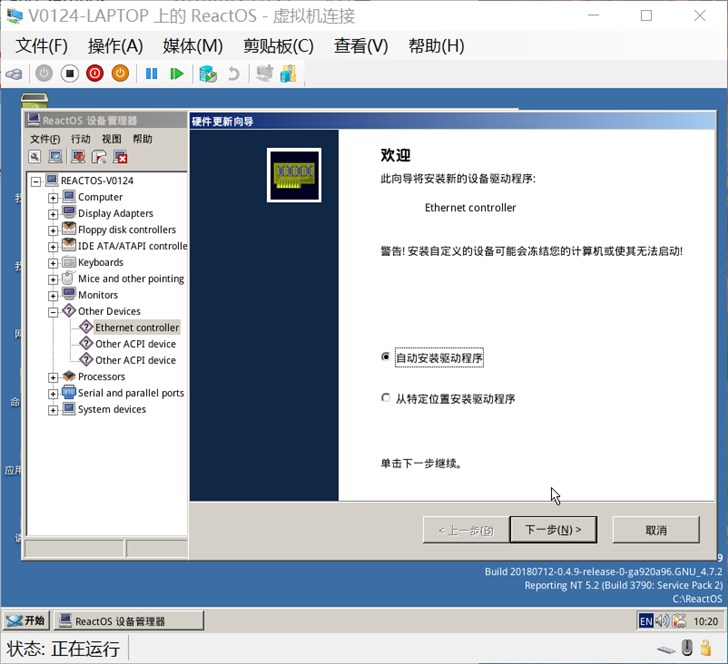Viewport: 728px width, 664px height.
Task: Click the recycle bin desktop icon
Action: (x=34, y=100)
